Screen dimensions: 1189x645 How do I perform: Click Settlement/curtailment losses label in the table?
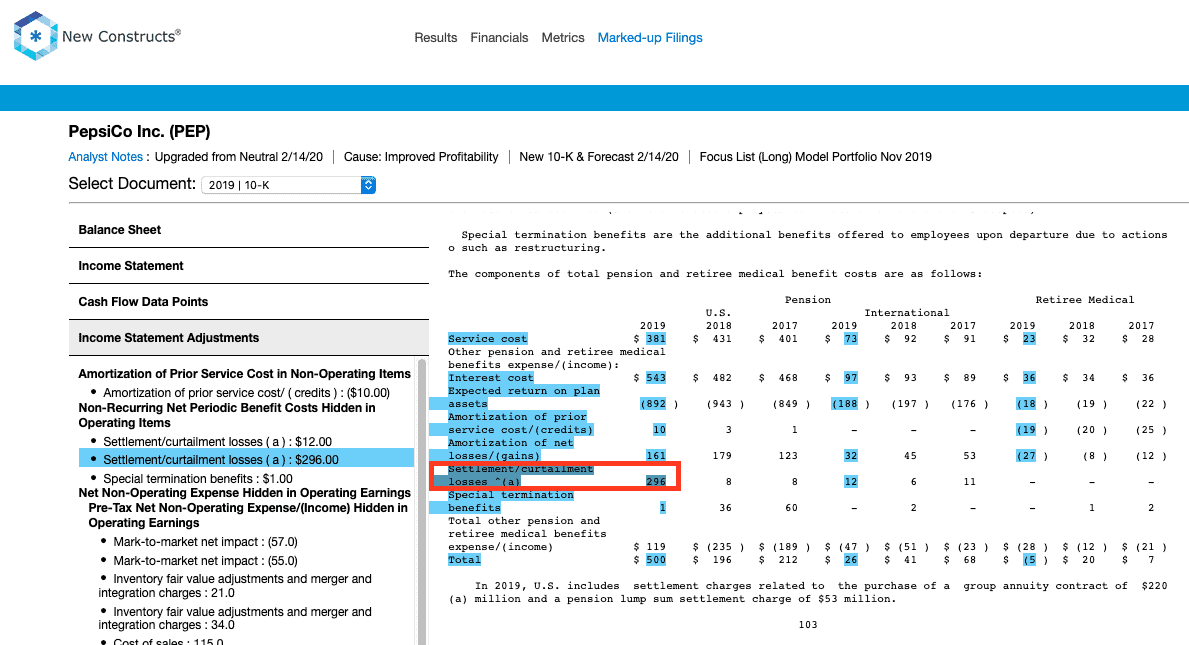pos(520,475)
